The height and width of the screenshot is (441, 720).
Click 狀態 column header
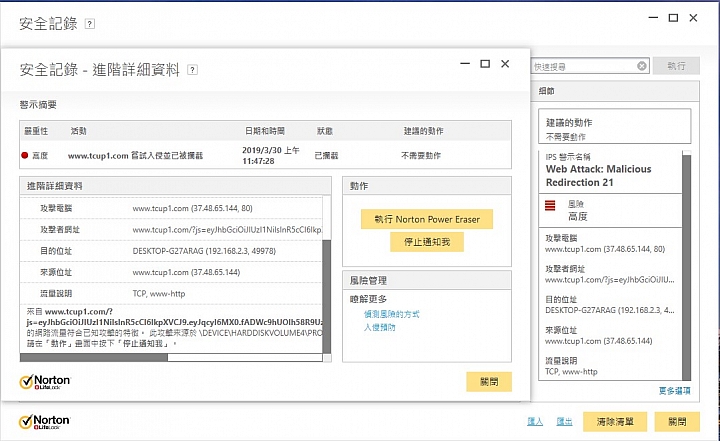click(325, 131)
